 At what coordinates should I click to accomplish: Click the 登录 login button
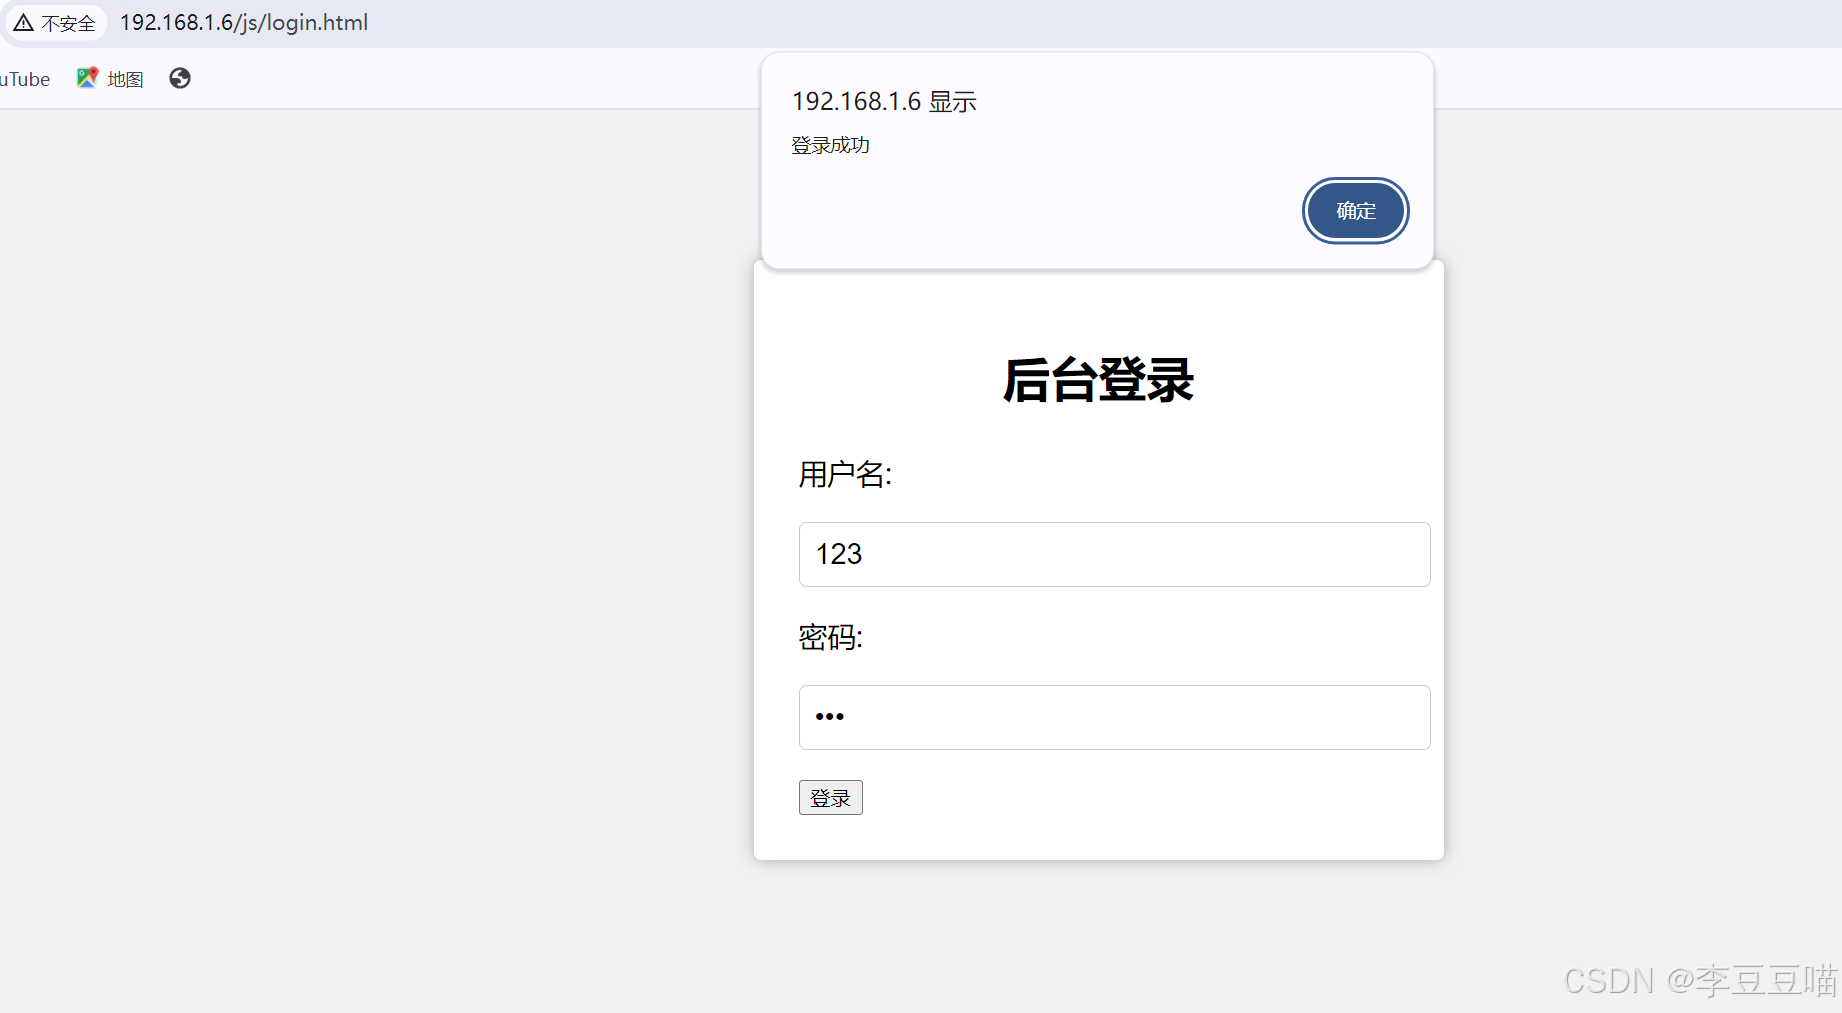coord(830,797)
